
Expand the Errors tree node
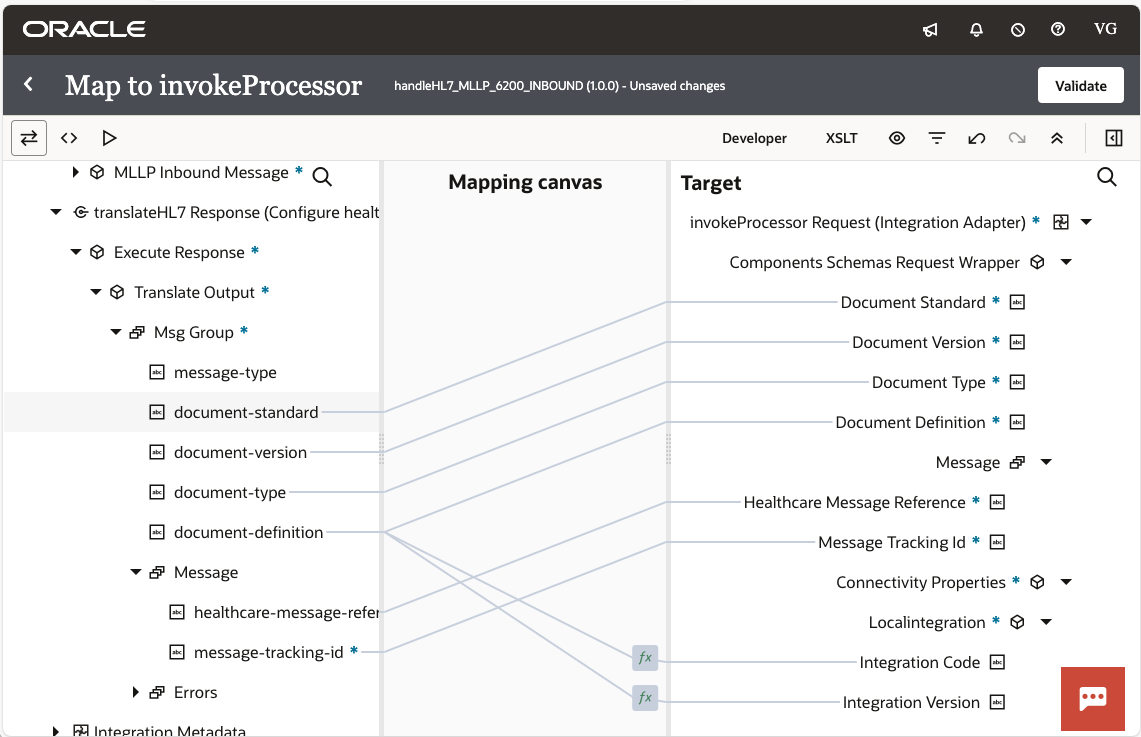coord(136,692)
